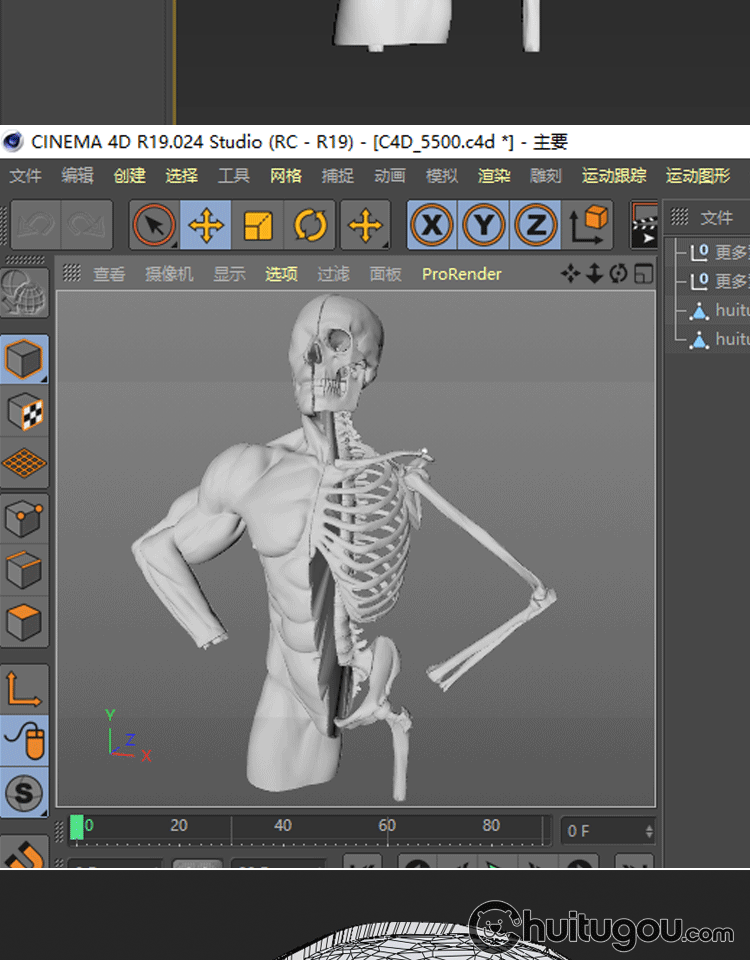Open the 创建 menu

(130, 176)
